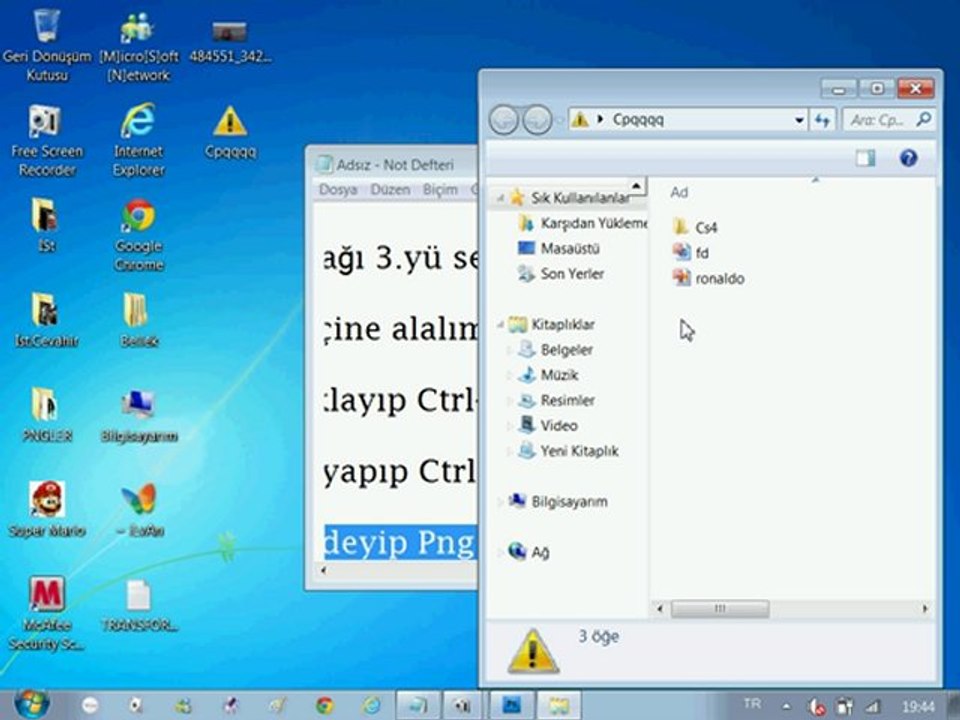Open the address bar history dropdown arrow
Screen dimensions: 960x720
799,120
